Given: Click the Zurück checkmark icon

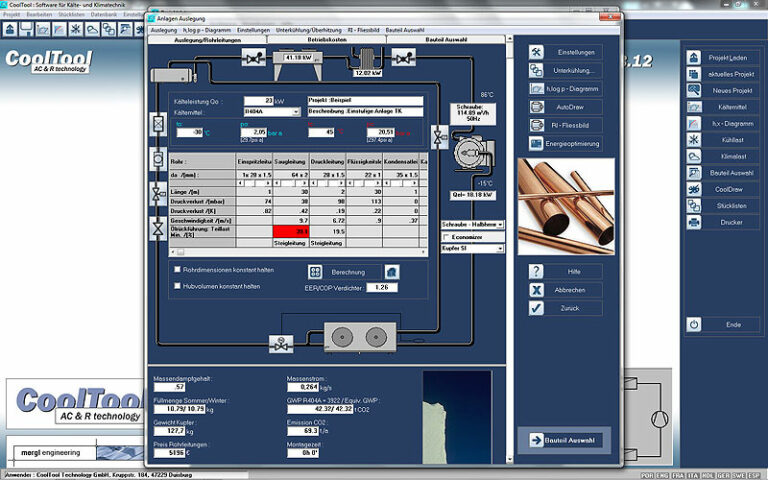Looking at the screenshot, I should (536, 308).
